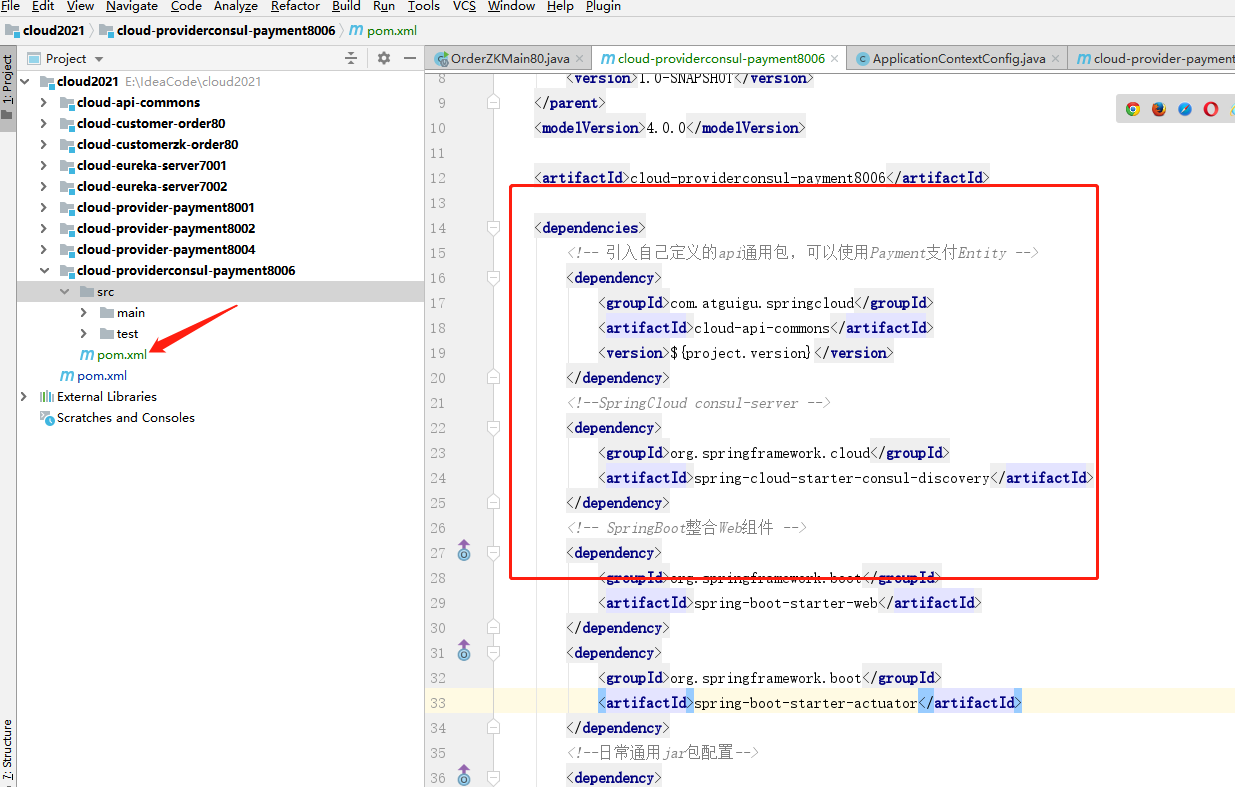The image size is (1235, 787).
Task: Click gutter dependency icon at line 36
Action: click(464, 776)
